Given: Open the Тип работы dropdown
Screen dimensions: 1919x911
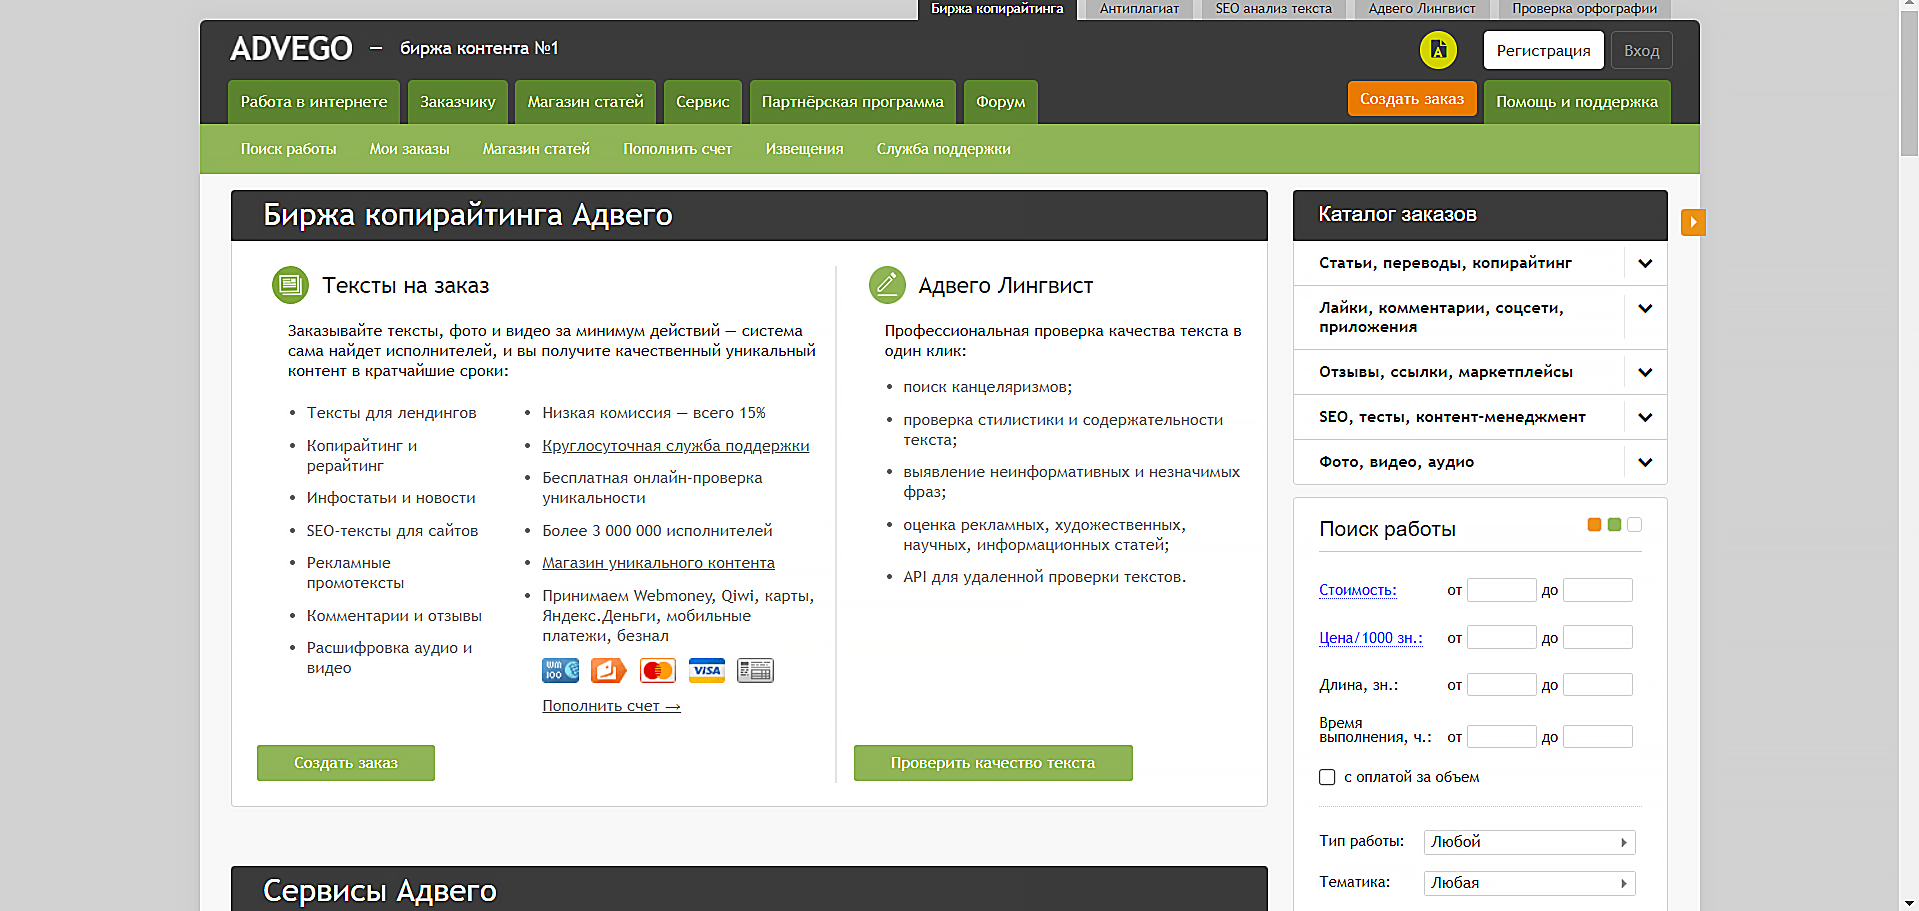Looking at the screenshot, I should 1529,842.
